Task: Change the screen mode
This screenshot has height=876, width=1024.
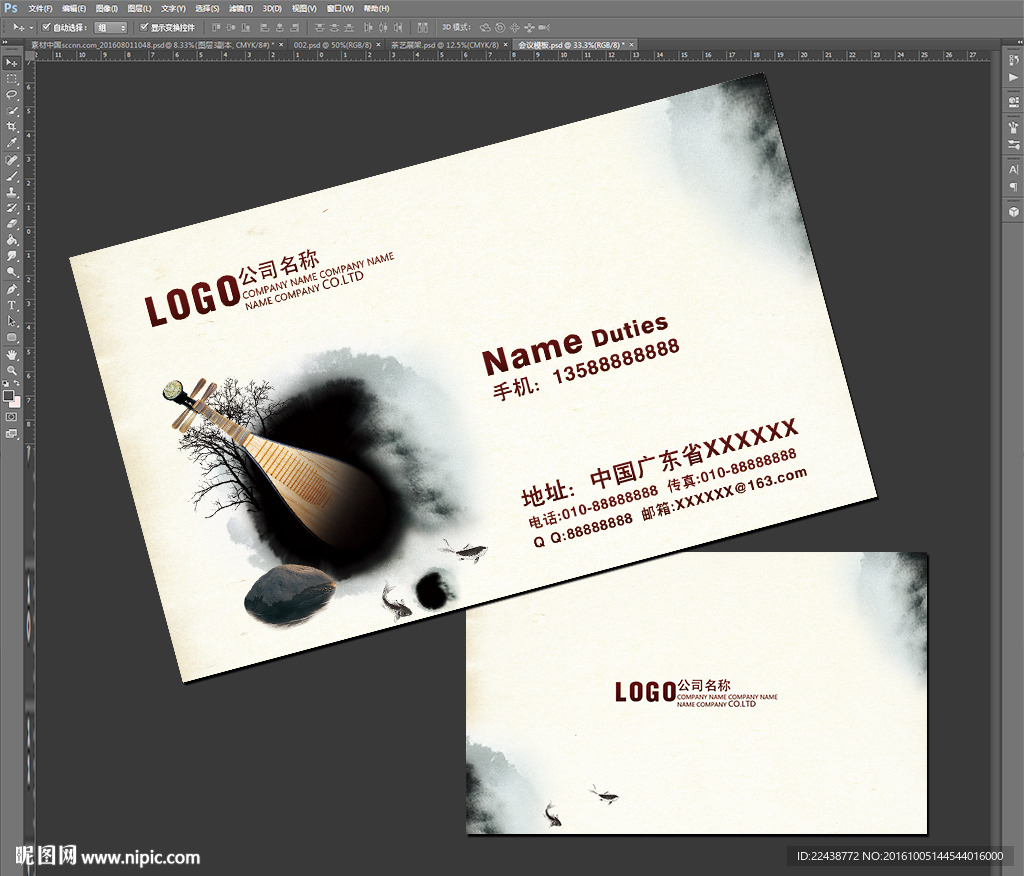Action: pyautogui.click(x=12, y=433)
